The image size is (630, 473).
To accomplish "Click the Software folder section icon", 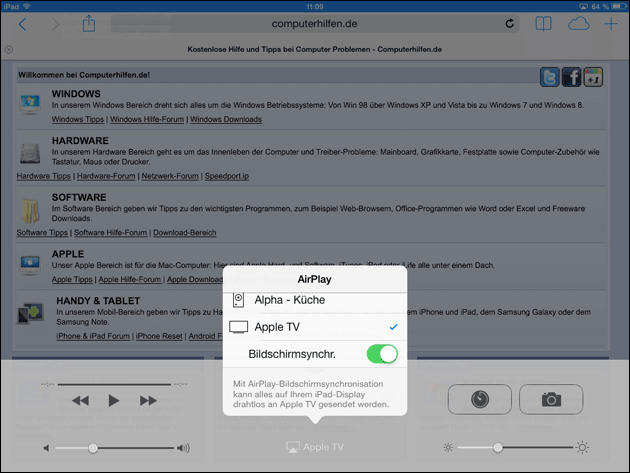I will [31, 211].
